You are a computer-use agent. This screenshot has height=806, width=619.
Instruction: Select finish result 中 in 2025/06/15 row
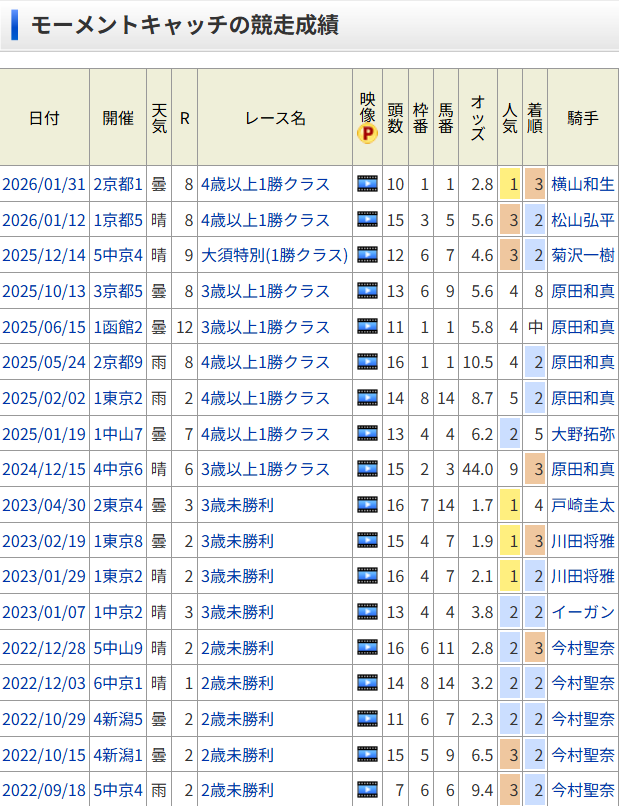click(535, 327)
